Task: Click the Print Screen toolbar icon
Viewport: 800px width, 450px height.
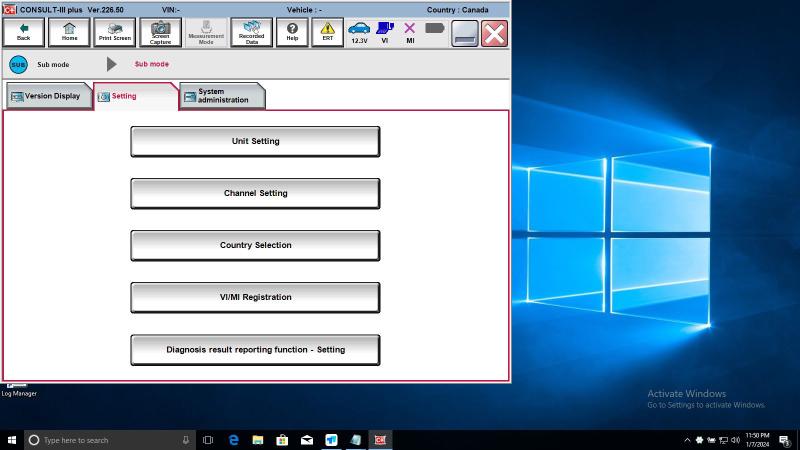Action: 115,33
